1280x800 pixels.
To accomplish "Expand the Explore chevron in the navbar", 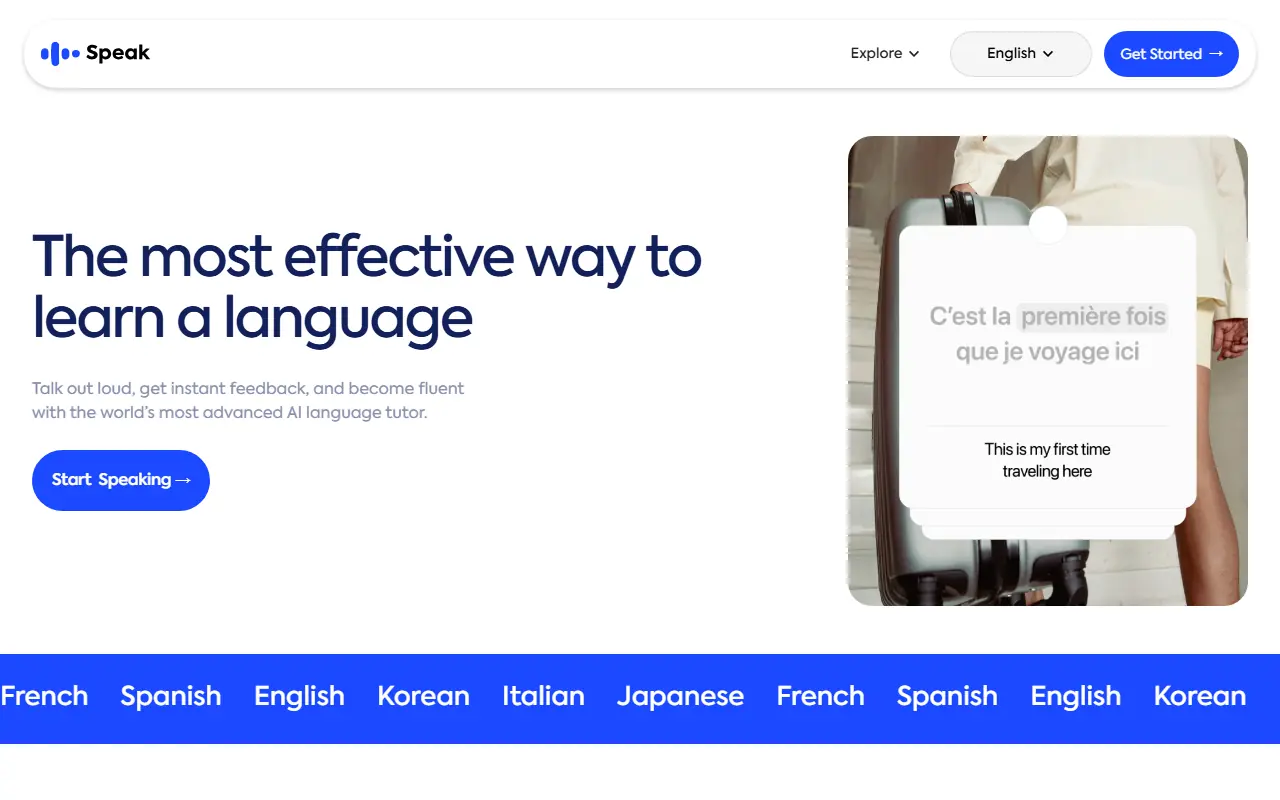I will tap(913, 54).
